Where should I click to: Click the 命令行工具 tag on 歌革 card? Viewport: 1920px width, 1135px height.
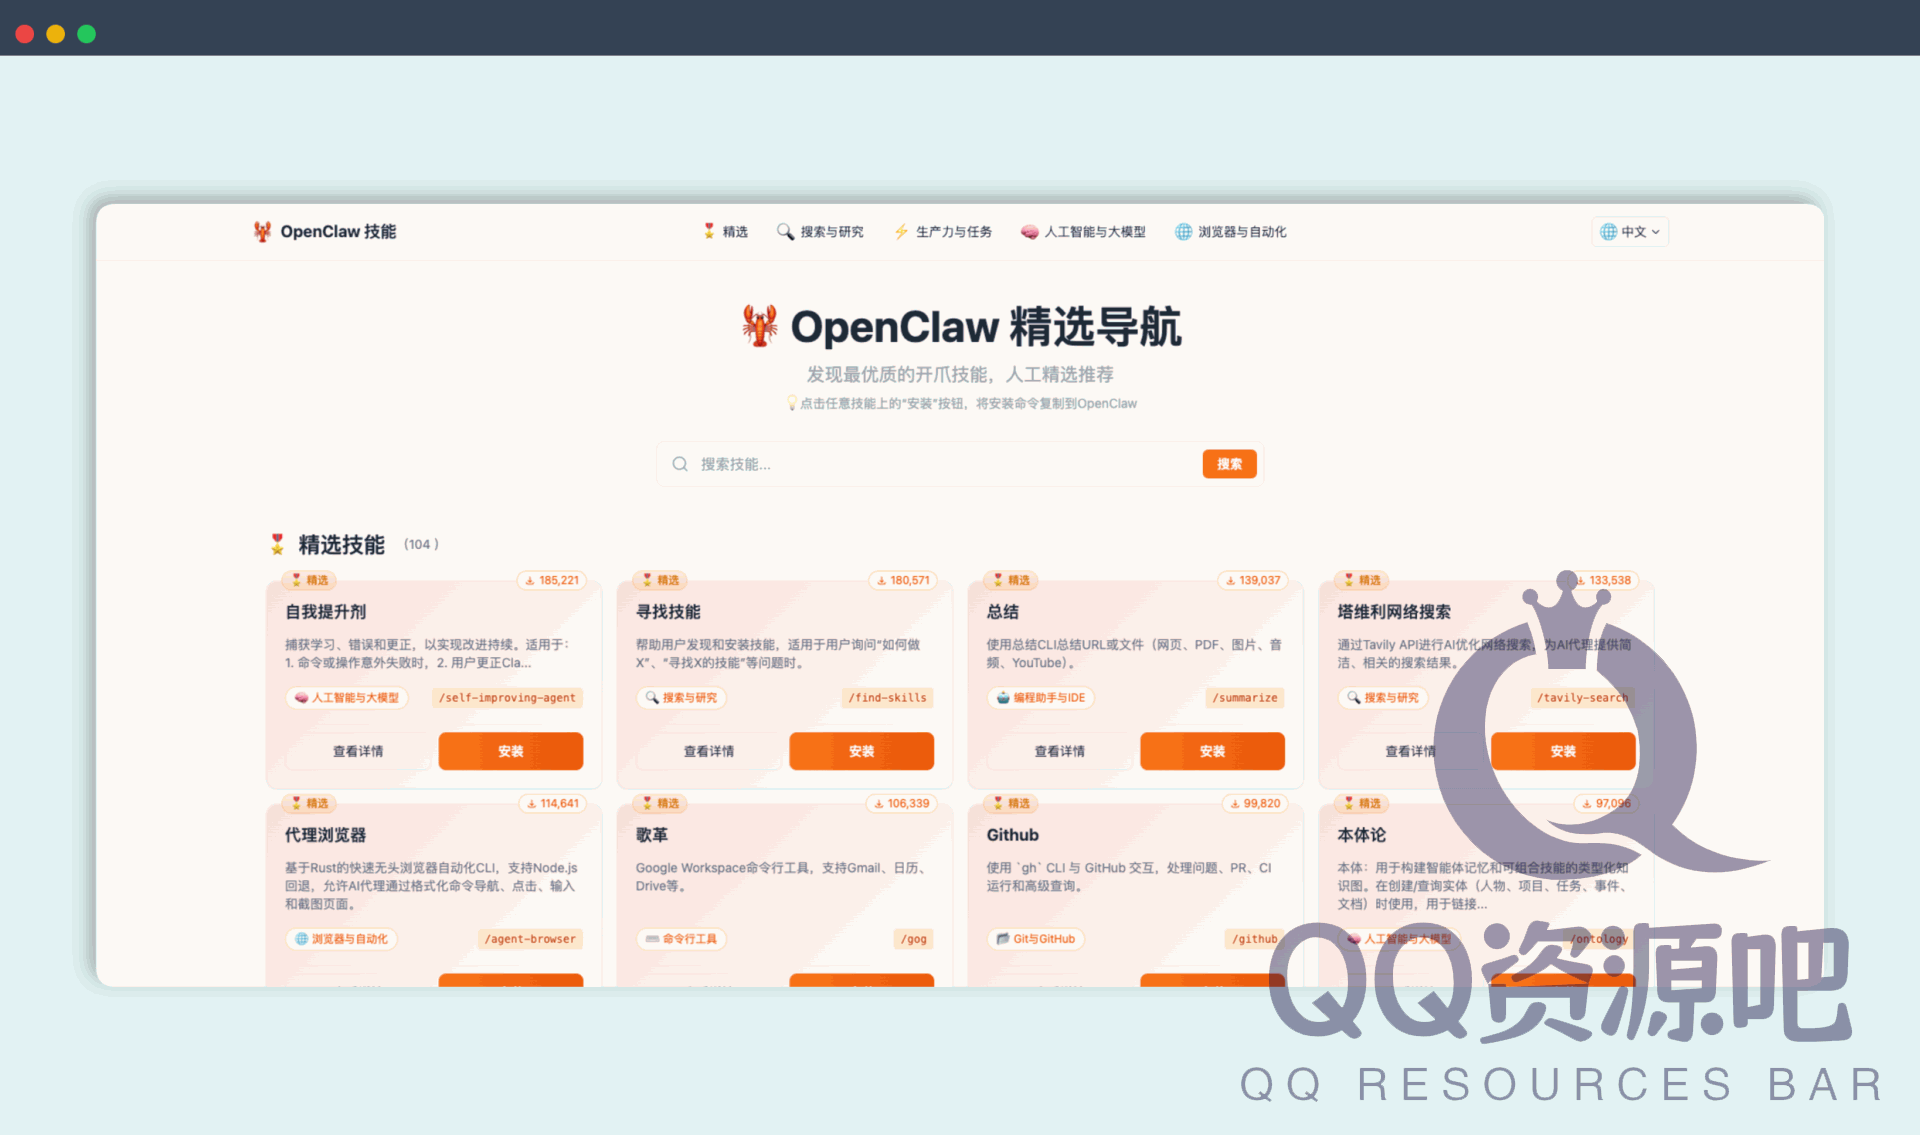tap(681, 939)
